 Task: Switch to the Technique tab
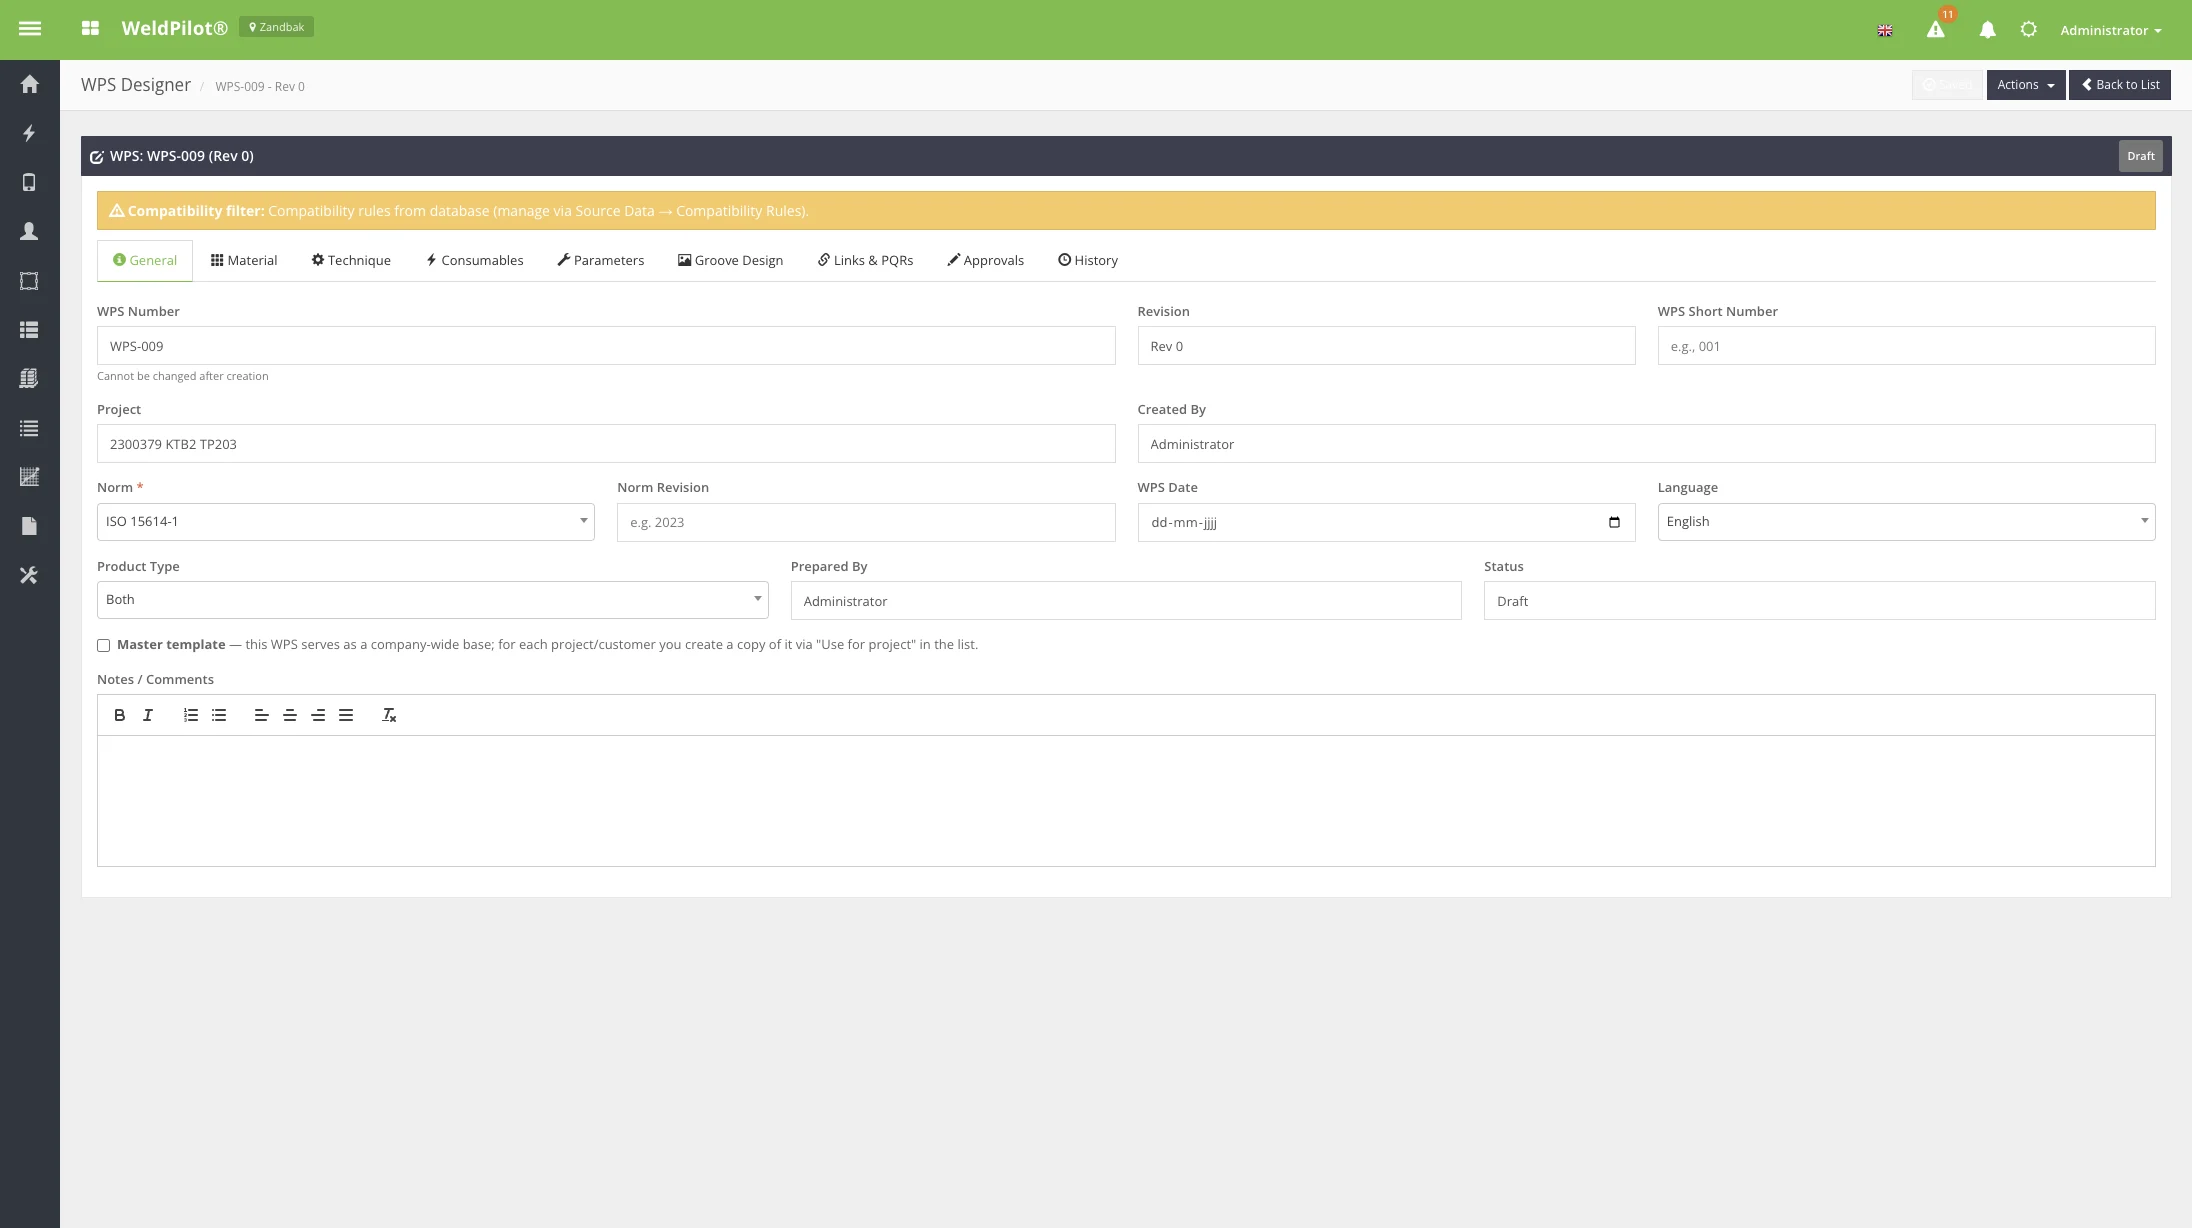[x=351, y=261]
